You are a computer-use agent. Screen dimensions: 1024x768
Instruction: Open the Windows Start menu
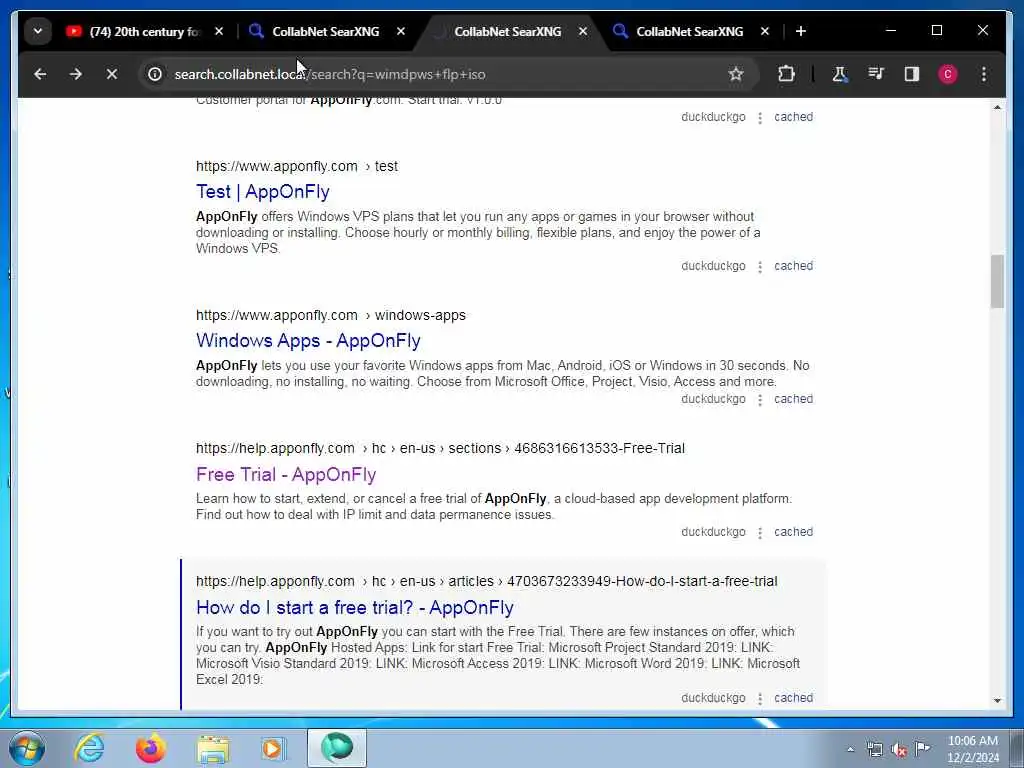27,748
